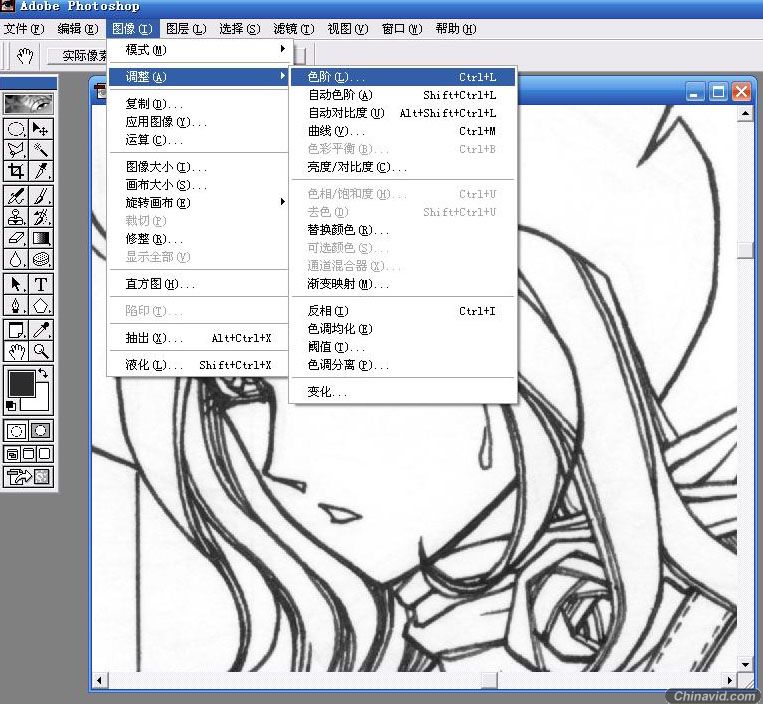763x704 pixels.
Task: Select the Elliptical Marquee tool
Action: [16, 129]
